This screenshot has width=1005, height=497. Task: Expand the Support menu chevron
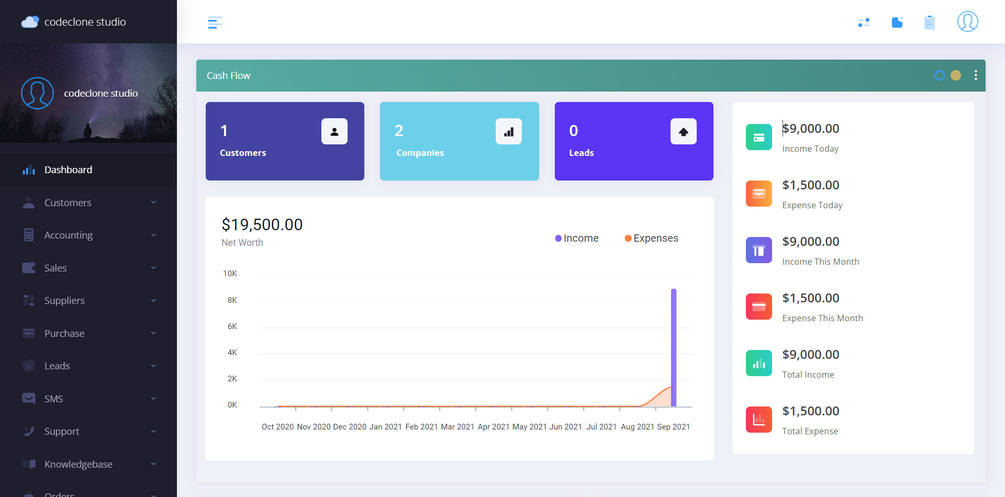(153, 431)
